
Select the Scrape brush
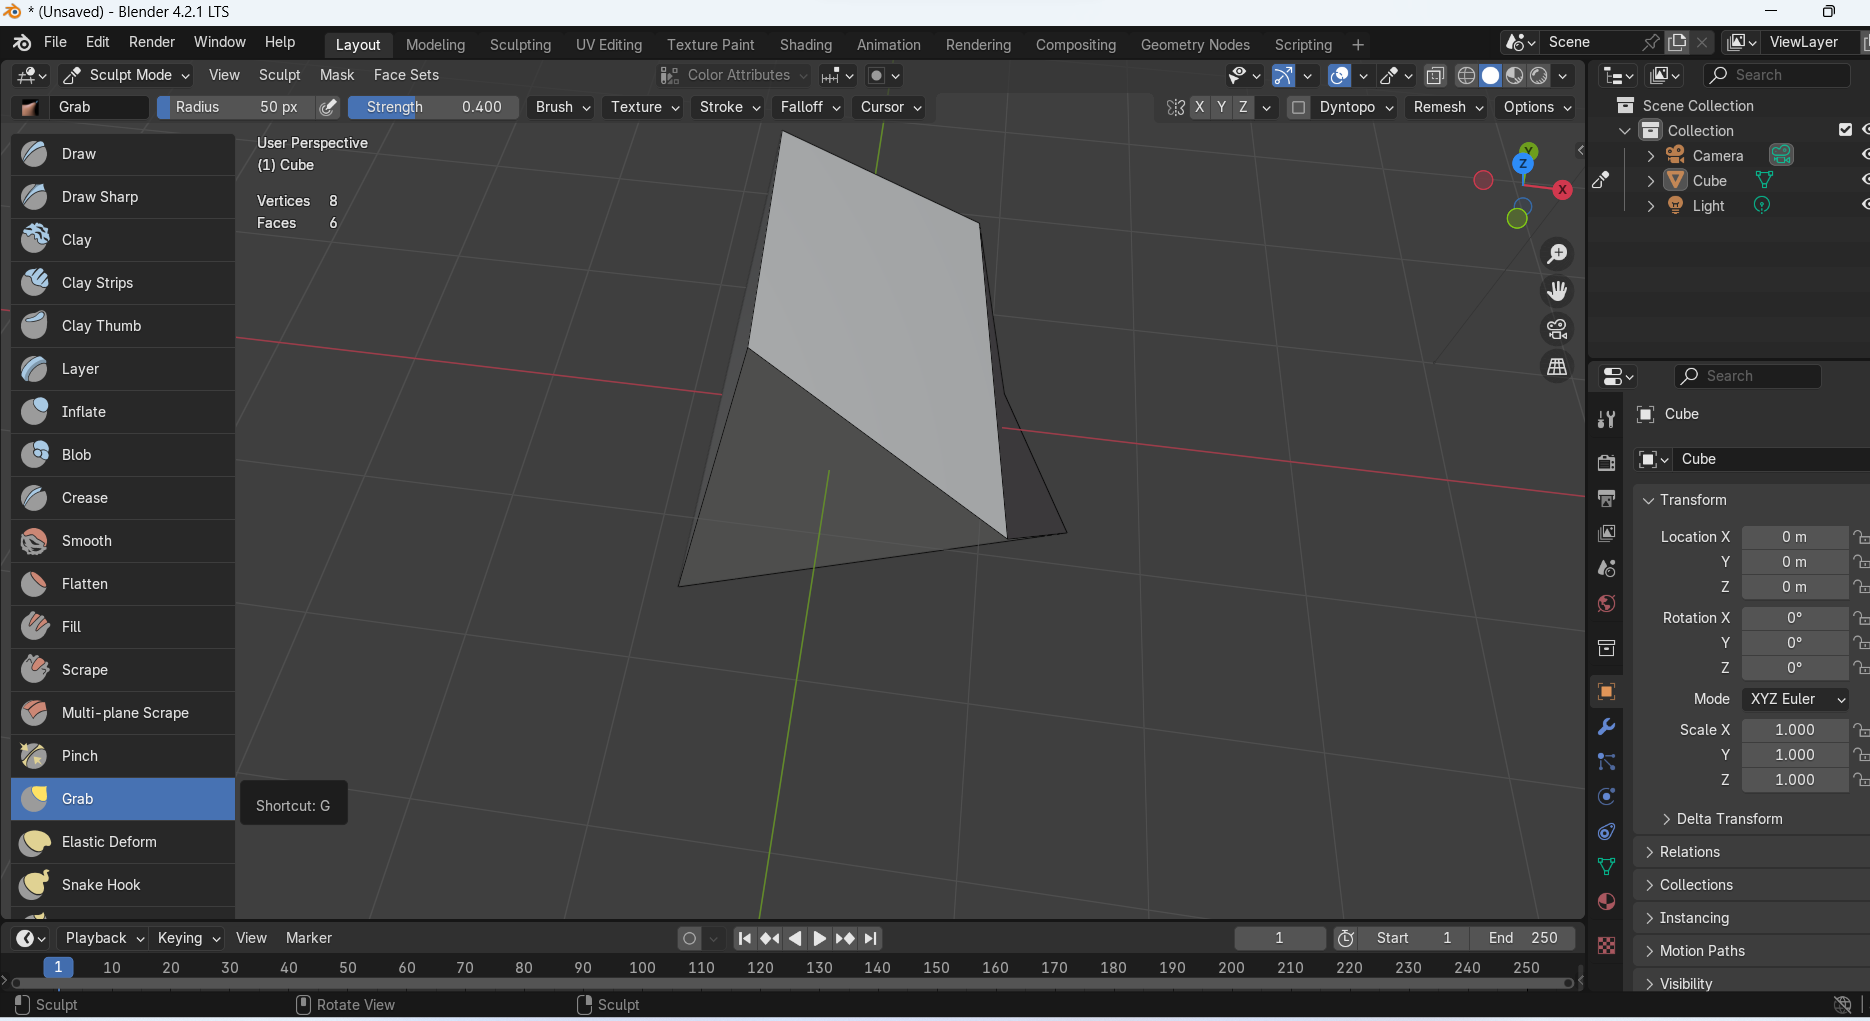coord(123,670)
